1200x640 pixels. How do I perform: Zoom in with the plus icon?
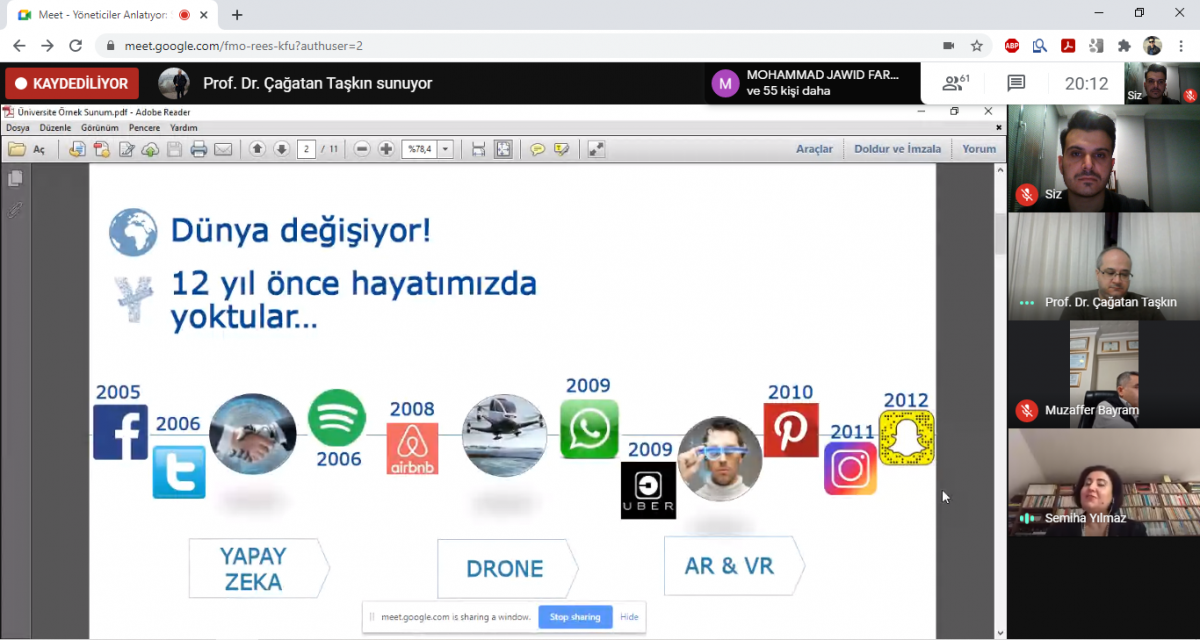click(386, 149)
